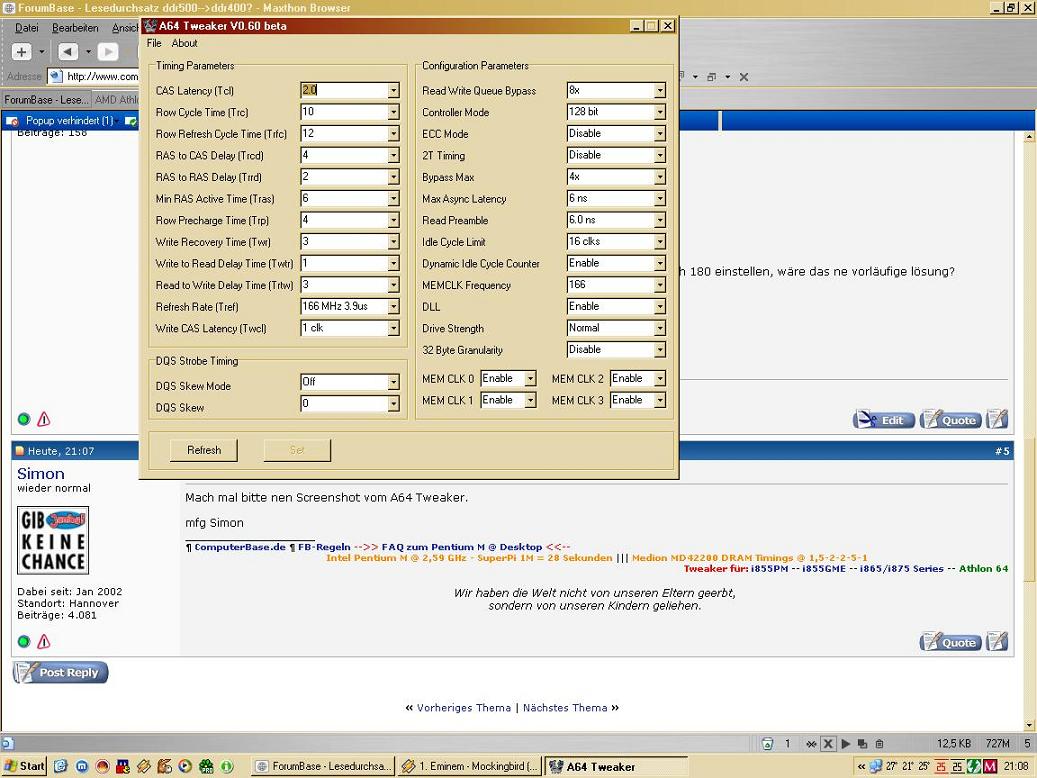The height and width of the screenshot is (778, 1037).
Task: Change the MEM CLK 3 Enable setting
Action: (x=638, y=400)
